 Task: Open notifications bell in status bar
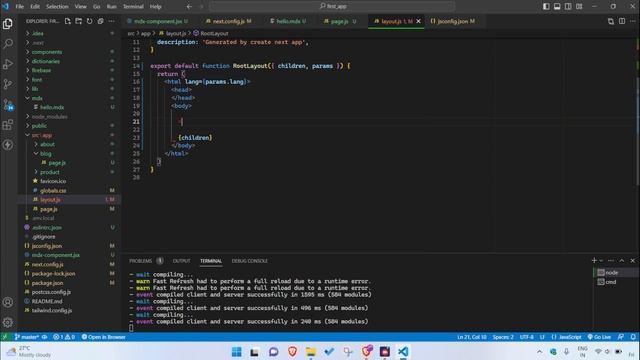click(633, 337)
